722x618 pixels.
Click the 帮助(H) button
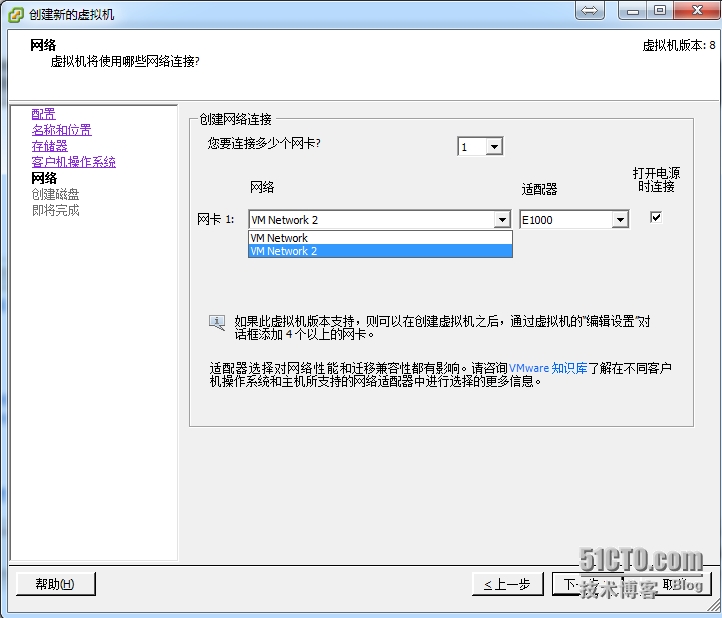point(56,584)
